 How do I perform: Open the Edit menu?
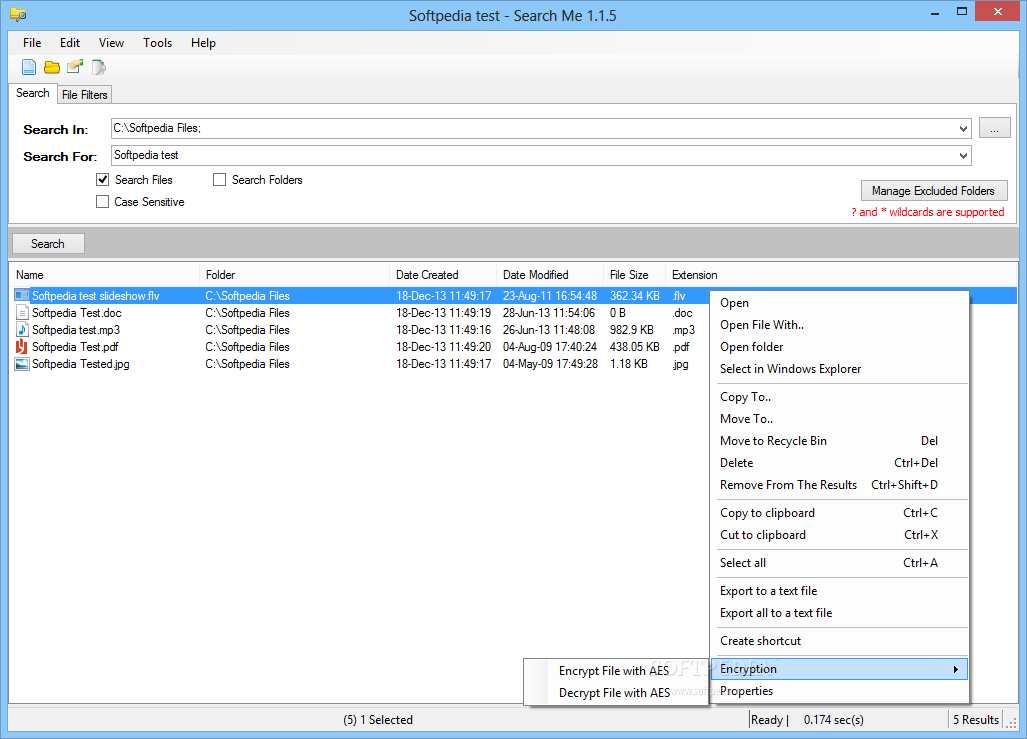[70, 43]
